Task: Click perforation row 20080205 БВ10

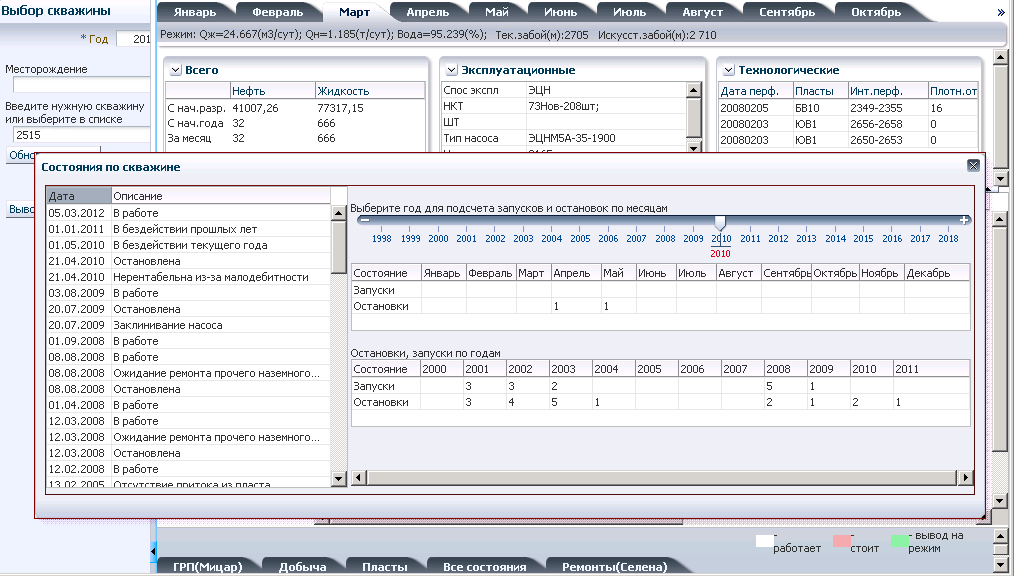Action: 848,108
